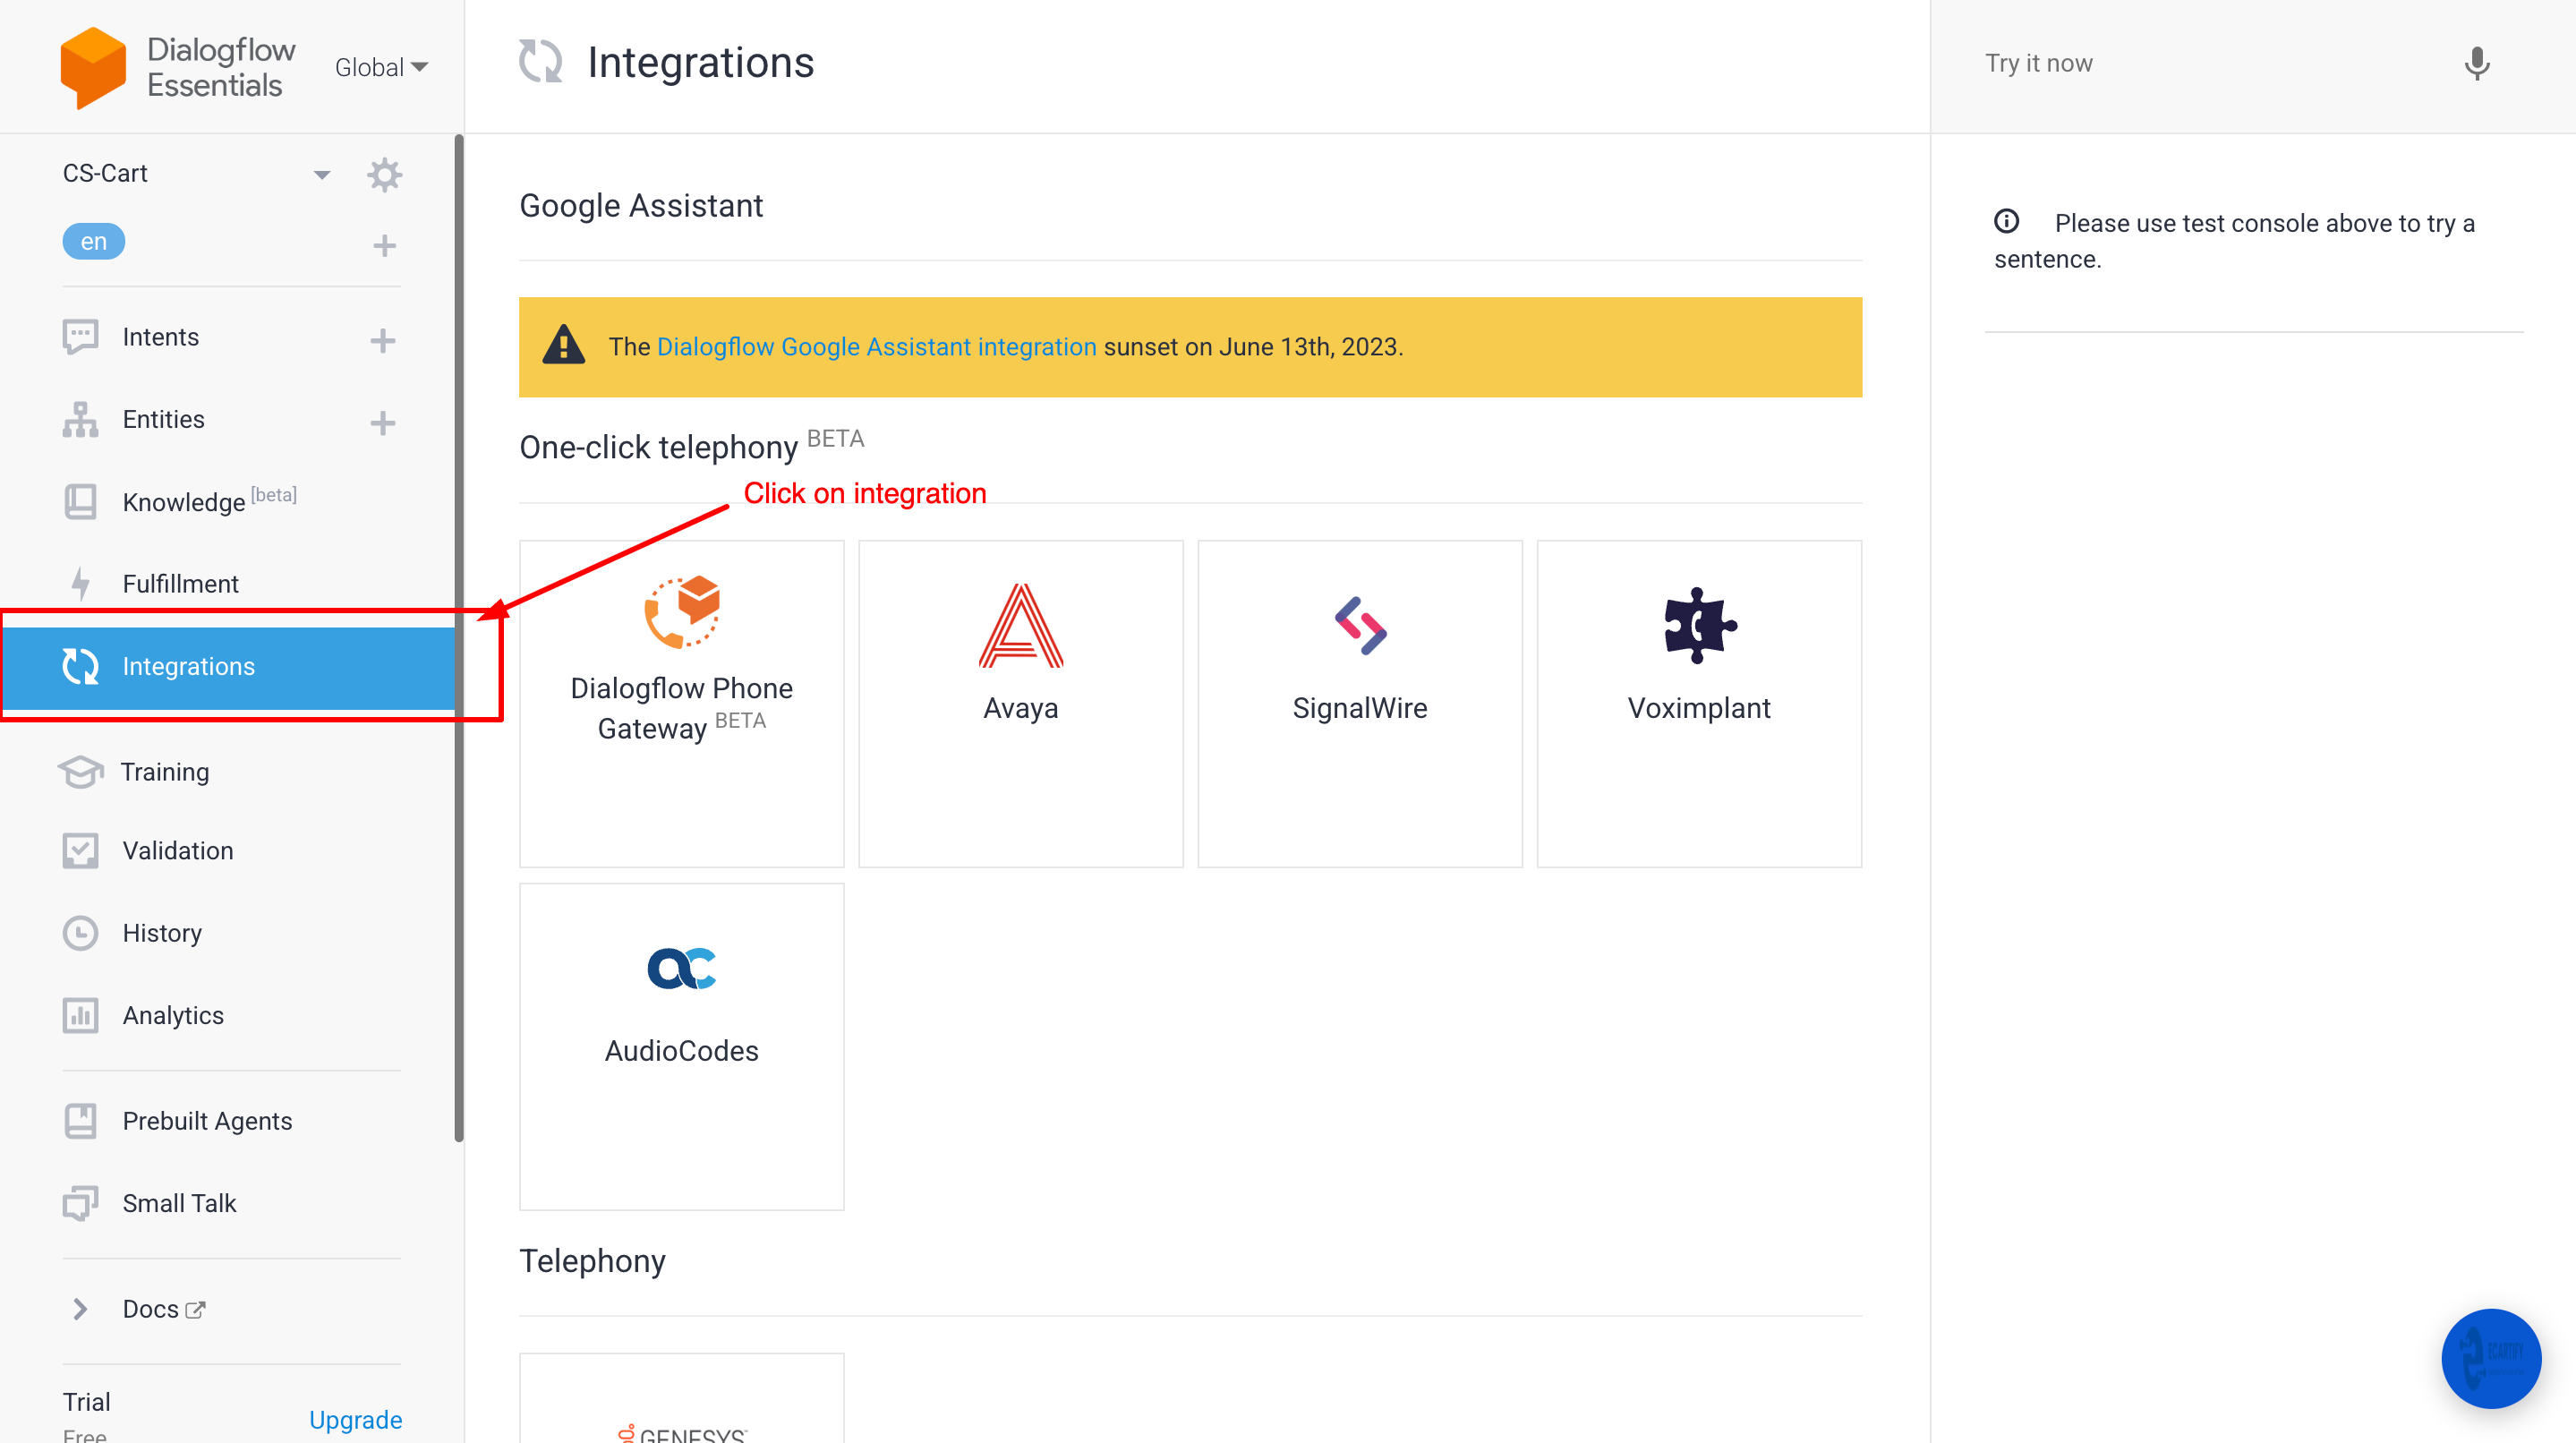This screenshot has height=1443, width=2576.
Task: Open the AudioCodes integration card
Action: 681,1045
